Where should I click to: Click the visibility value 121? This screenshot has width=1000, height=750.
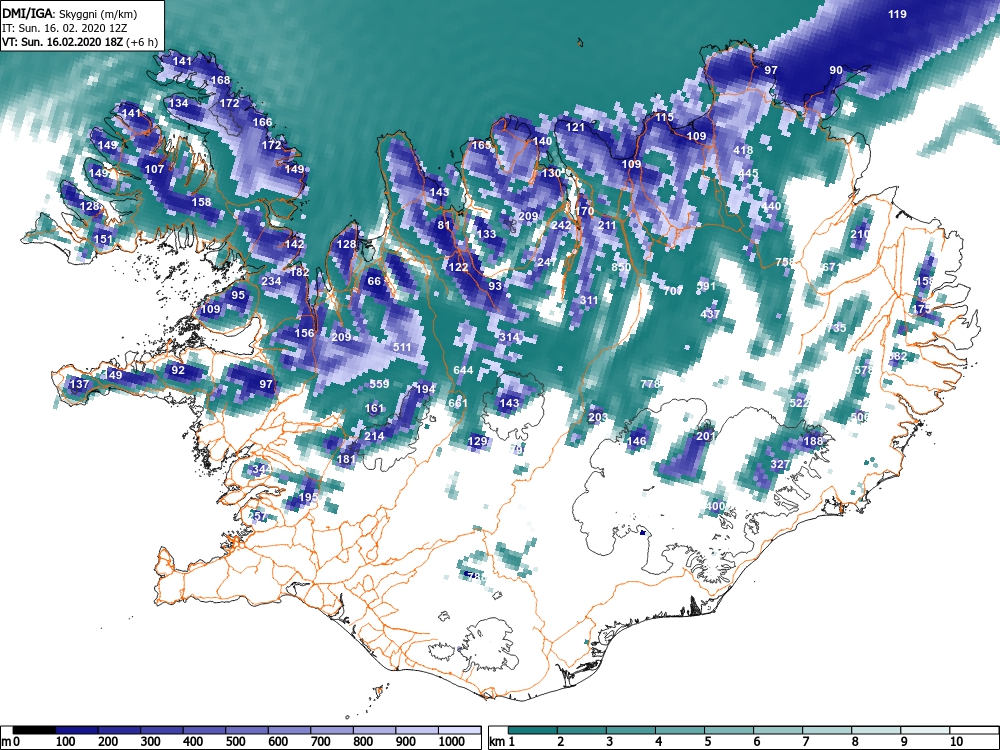(x=575, y=127)
